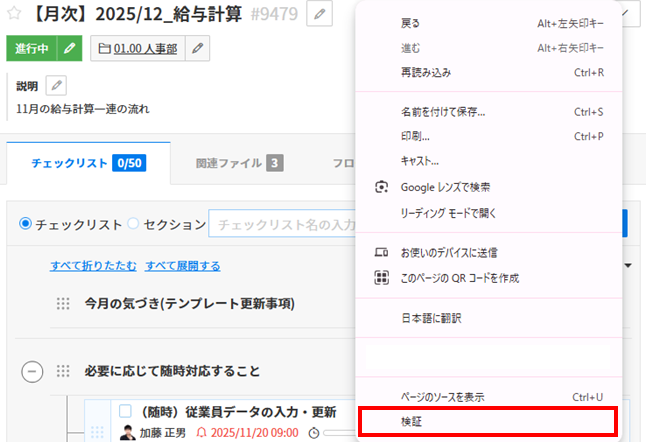Edit the 説明 description with pencil

57,86
